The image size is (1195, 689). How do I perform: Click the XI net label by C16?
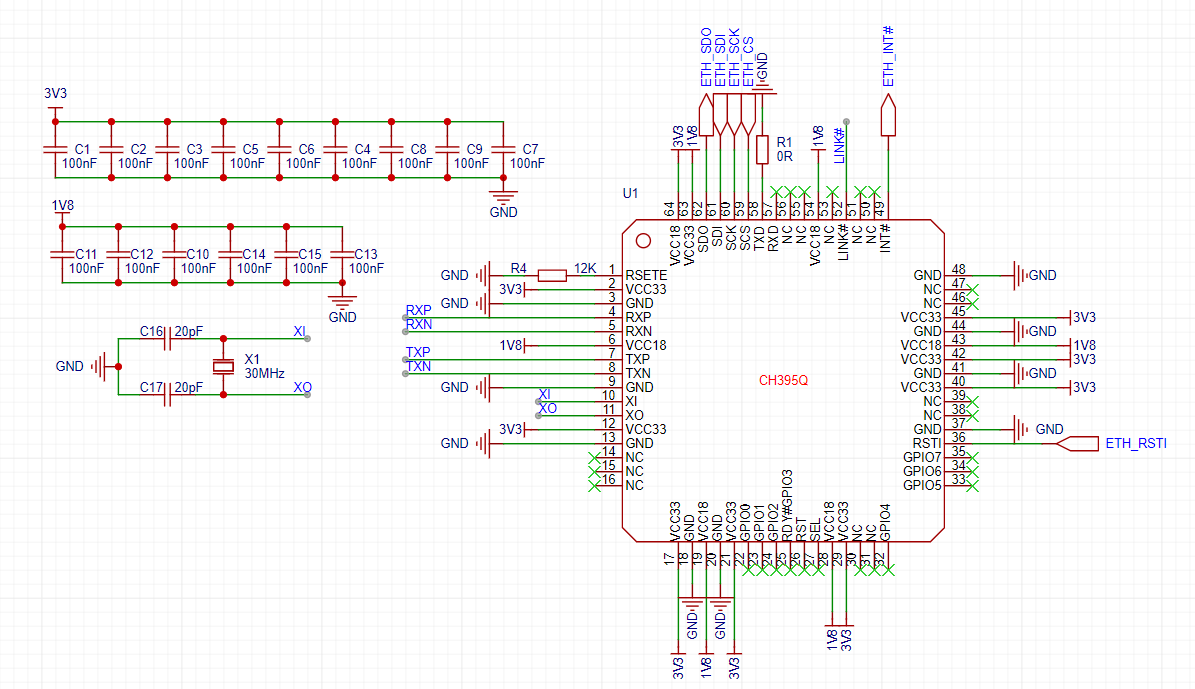300,332
